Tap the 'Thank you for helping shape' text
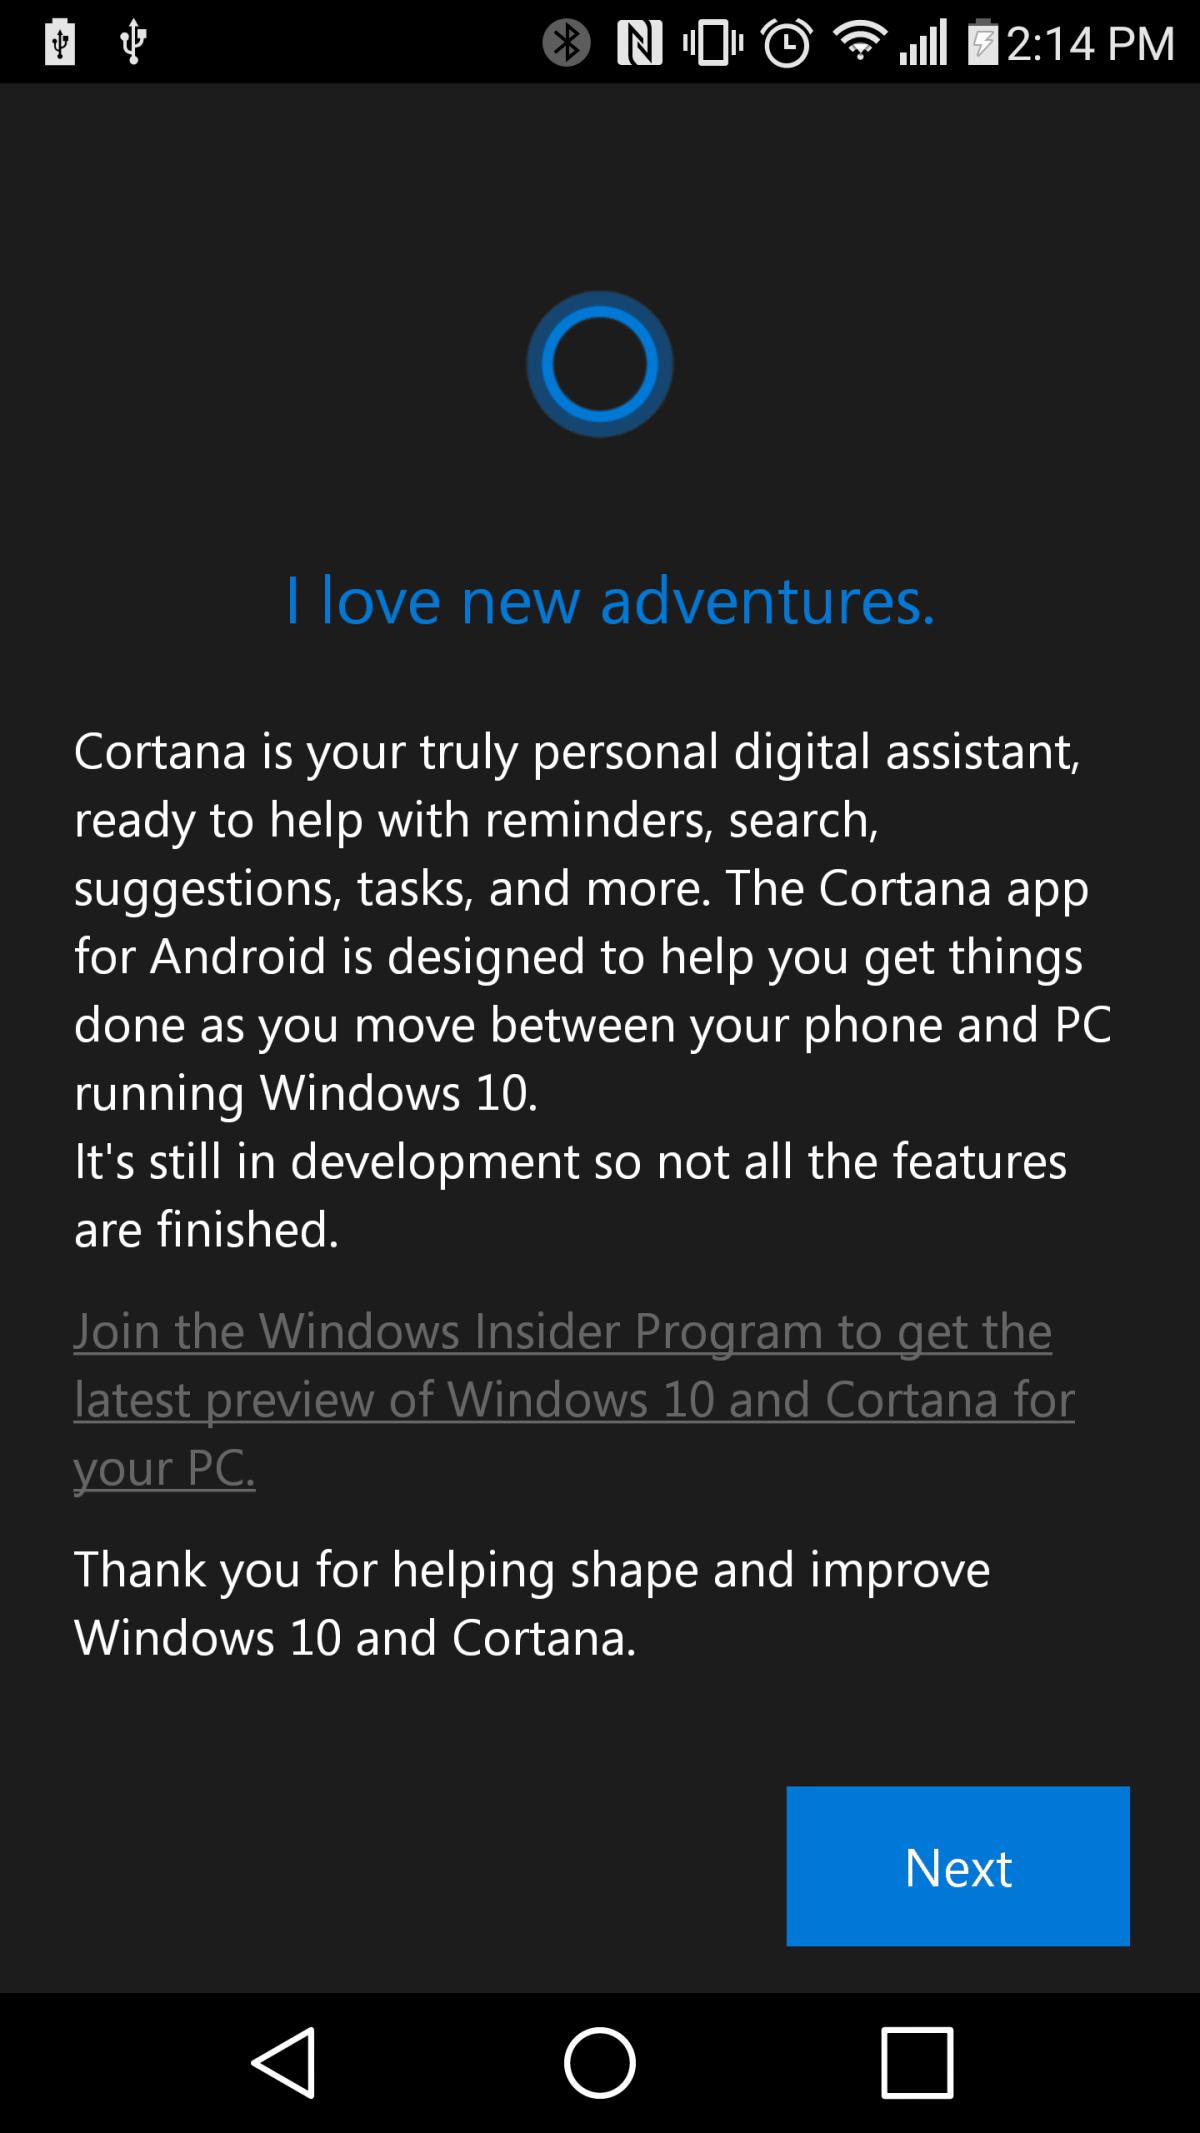1200x2133 pixels. coord(532,1603)
